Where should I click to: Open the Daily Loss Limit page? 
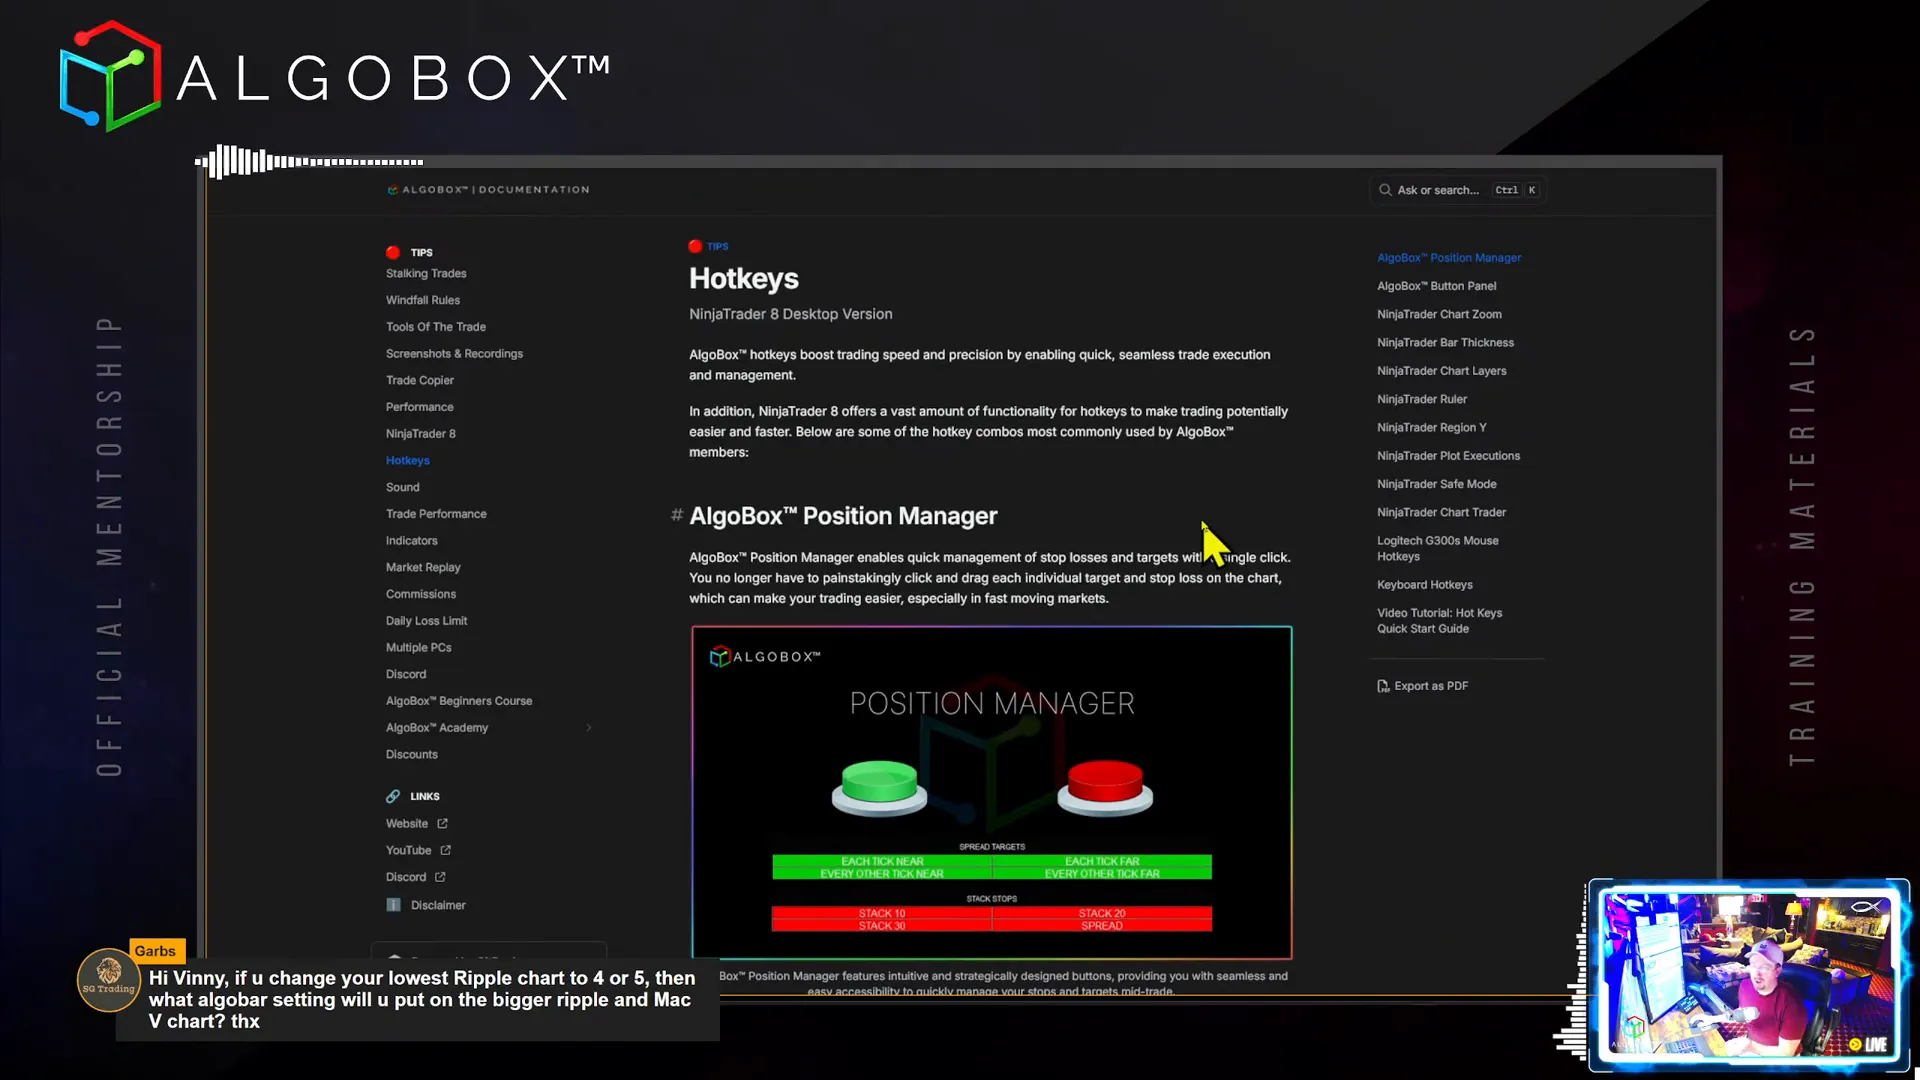[427, 622]
